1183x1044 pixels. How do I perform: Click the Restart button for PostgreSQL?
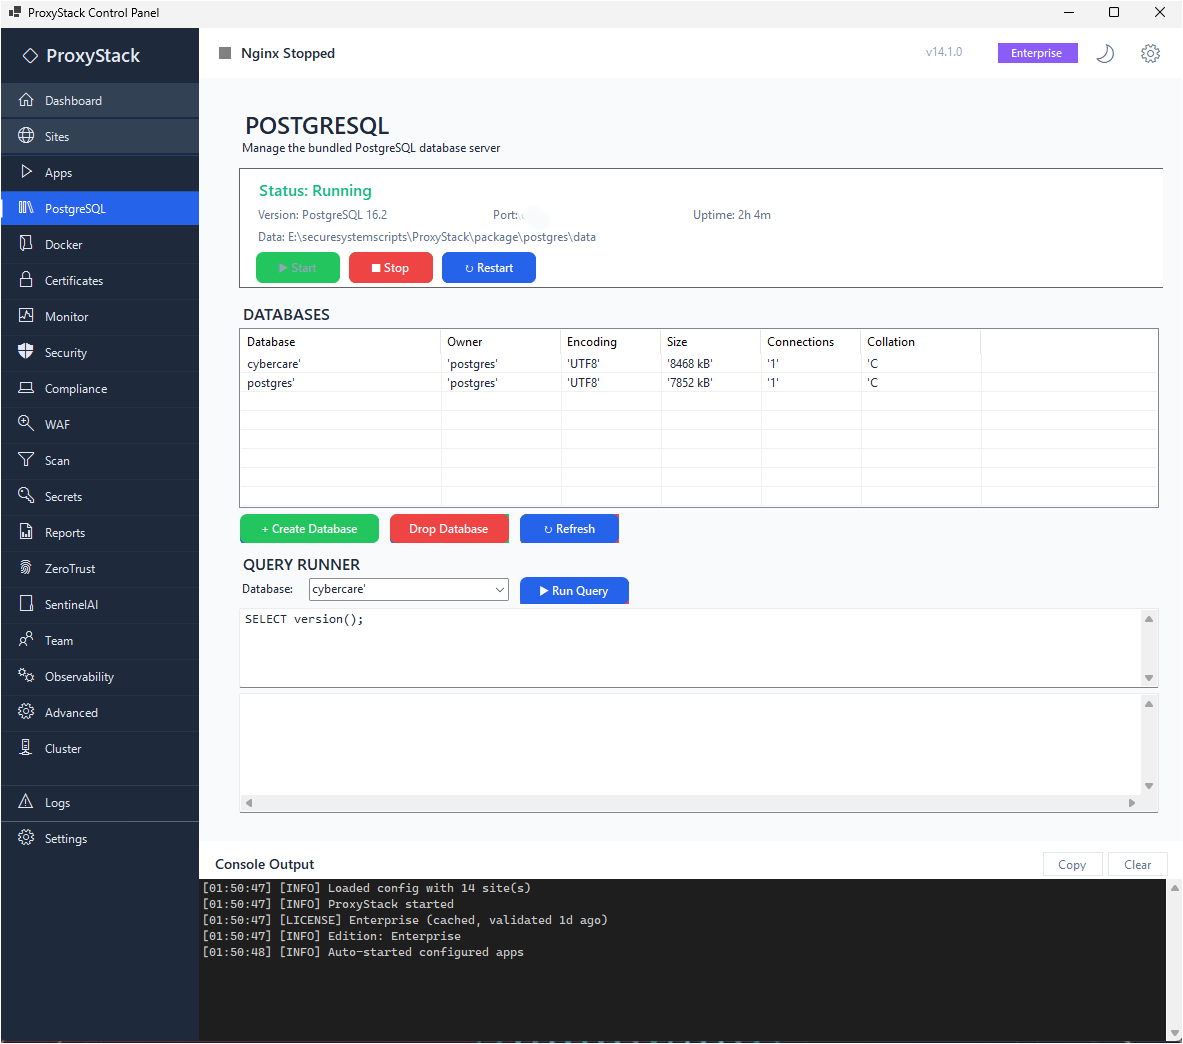[488, 267]
